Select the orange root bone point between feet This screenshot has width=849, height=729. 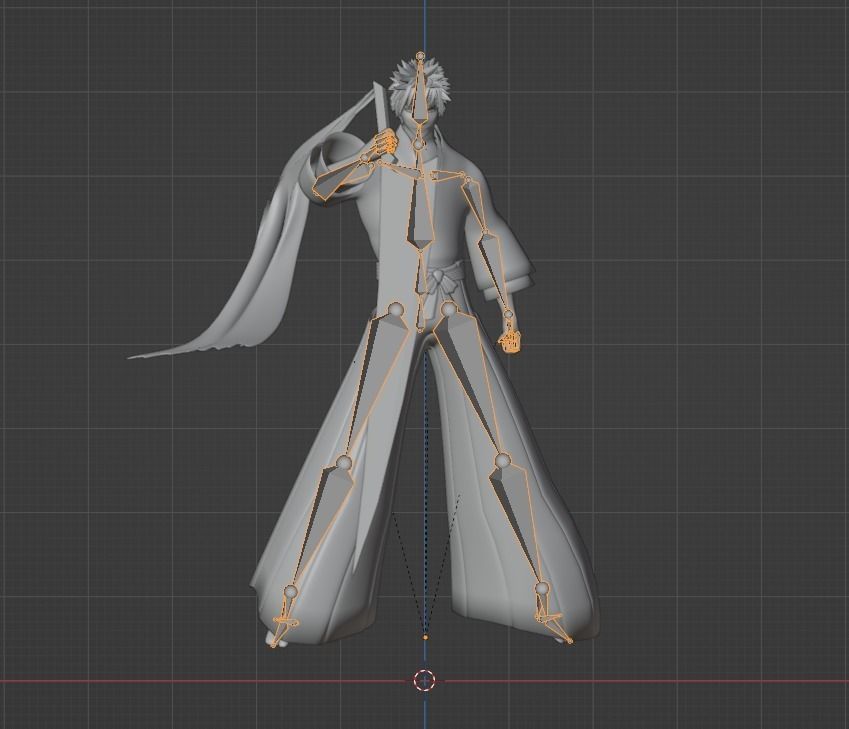[425, 637]
